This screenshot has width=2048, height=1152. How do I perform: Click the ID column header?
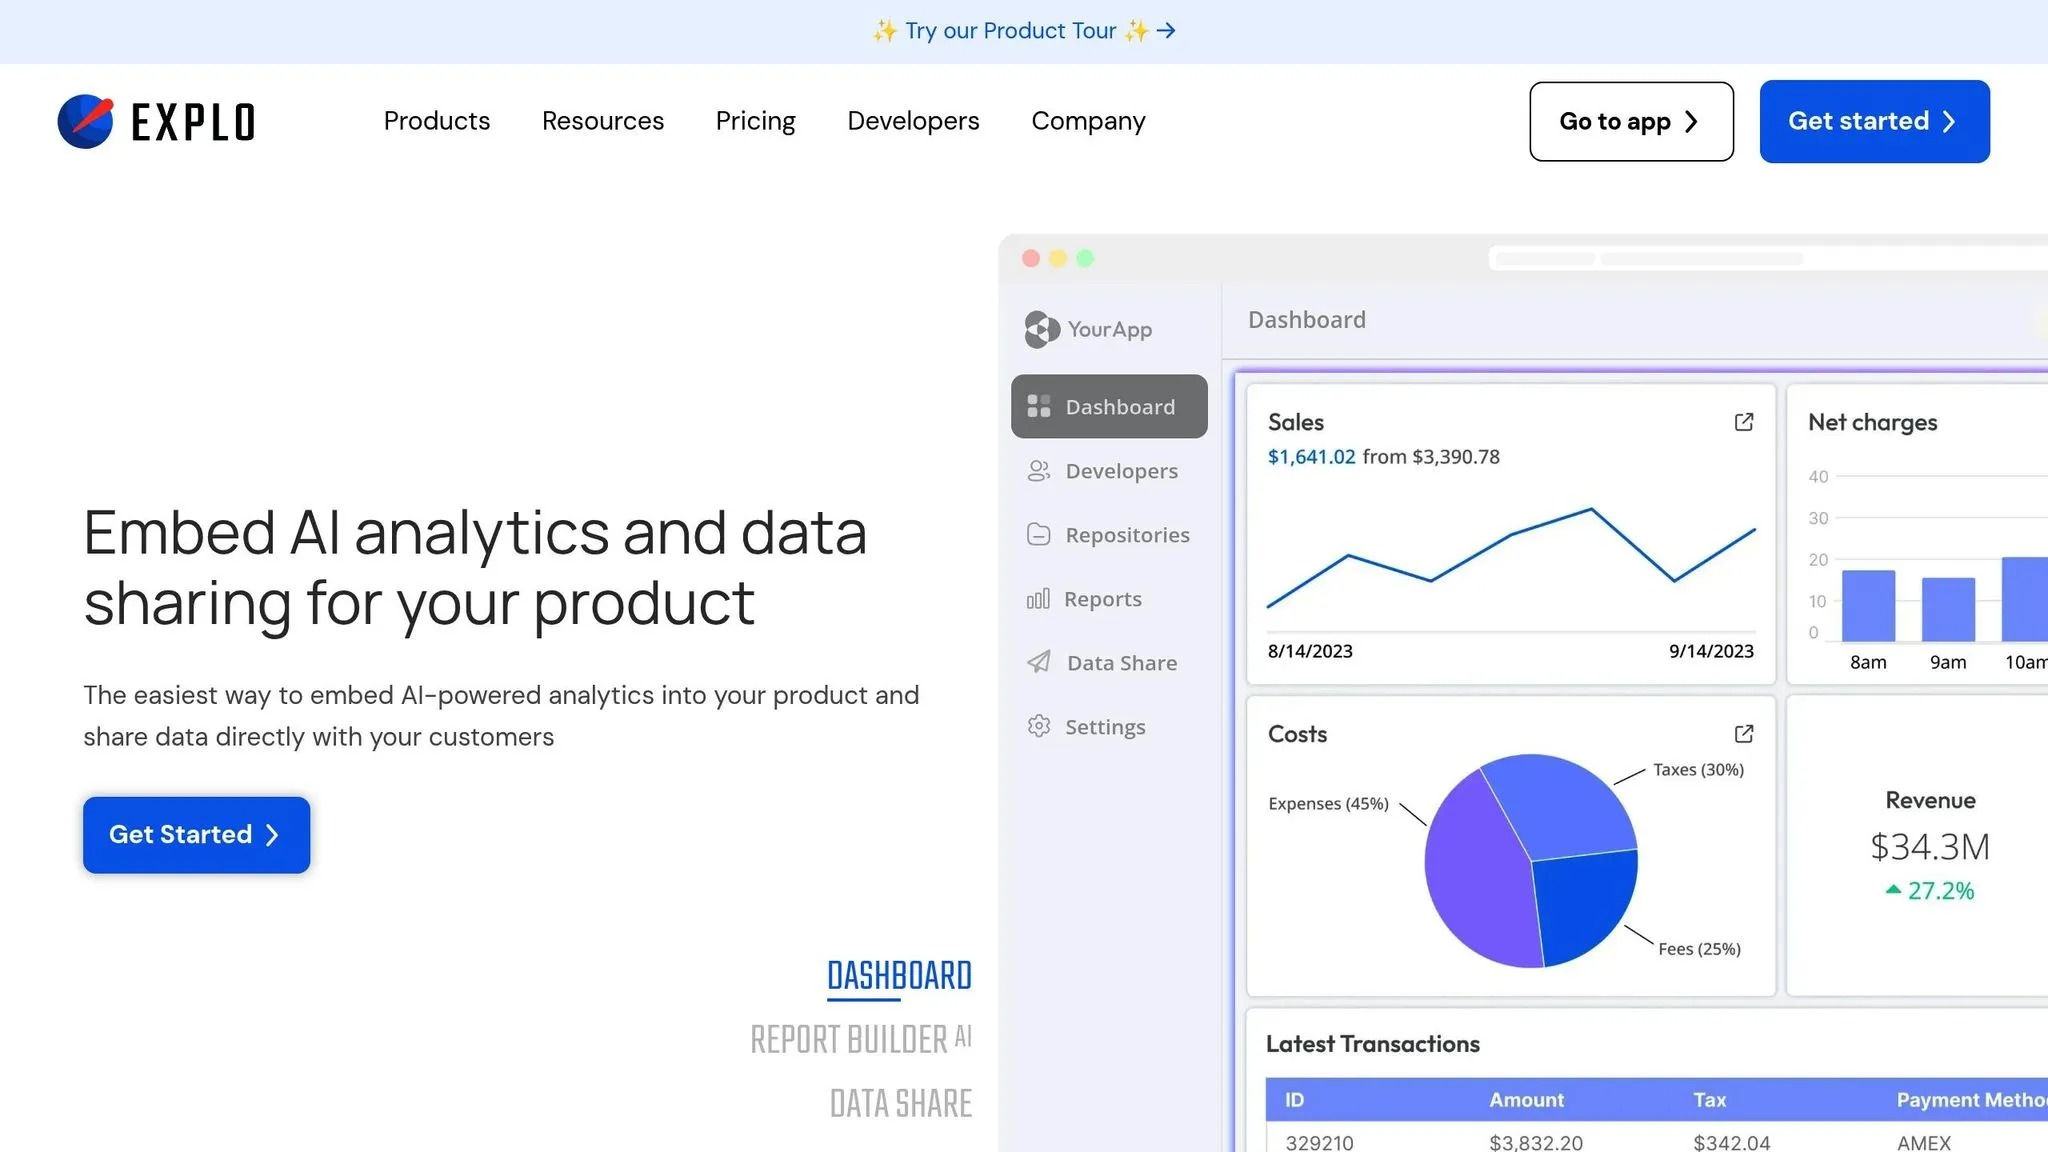coord(1294,1100)
